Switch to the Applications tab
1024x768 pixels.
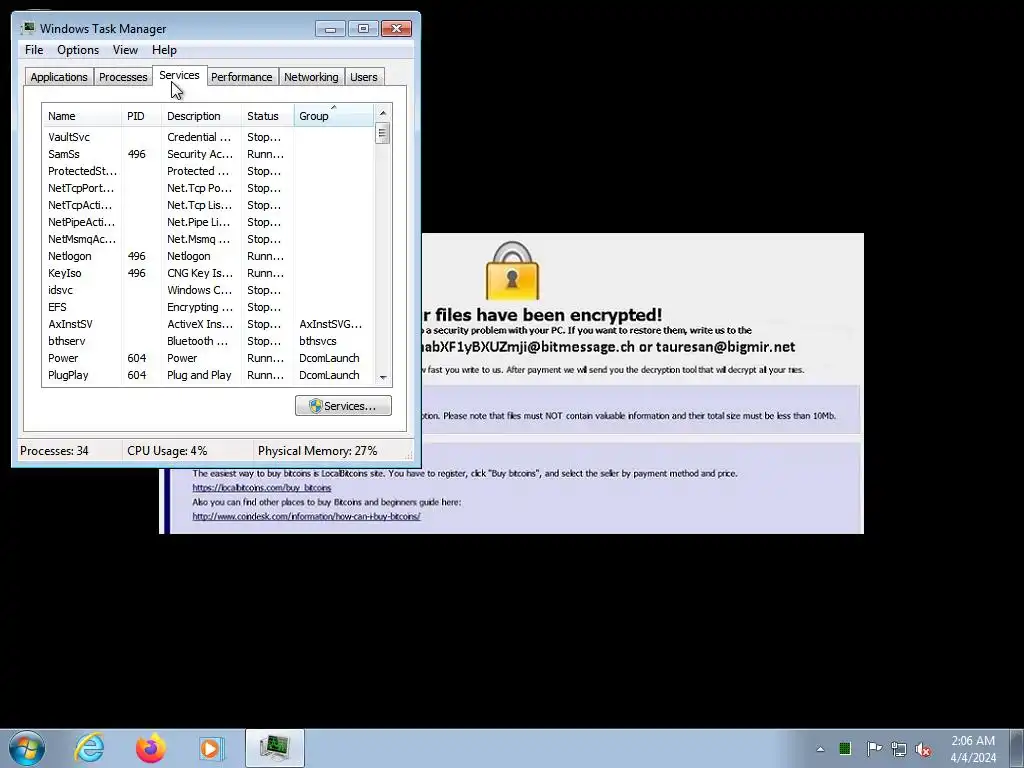pyautogui.click(x=59, y=77)
